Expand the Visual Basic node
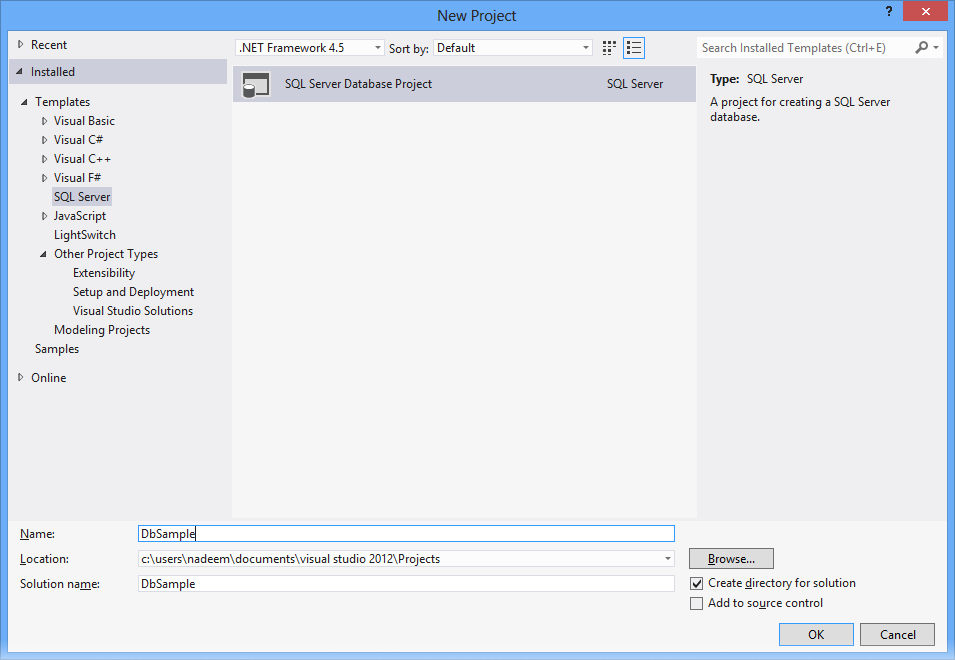This screenshot has height=660, width=955. point(44,121)
